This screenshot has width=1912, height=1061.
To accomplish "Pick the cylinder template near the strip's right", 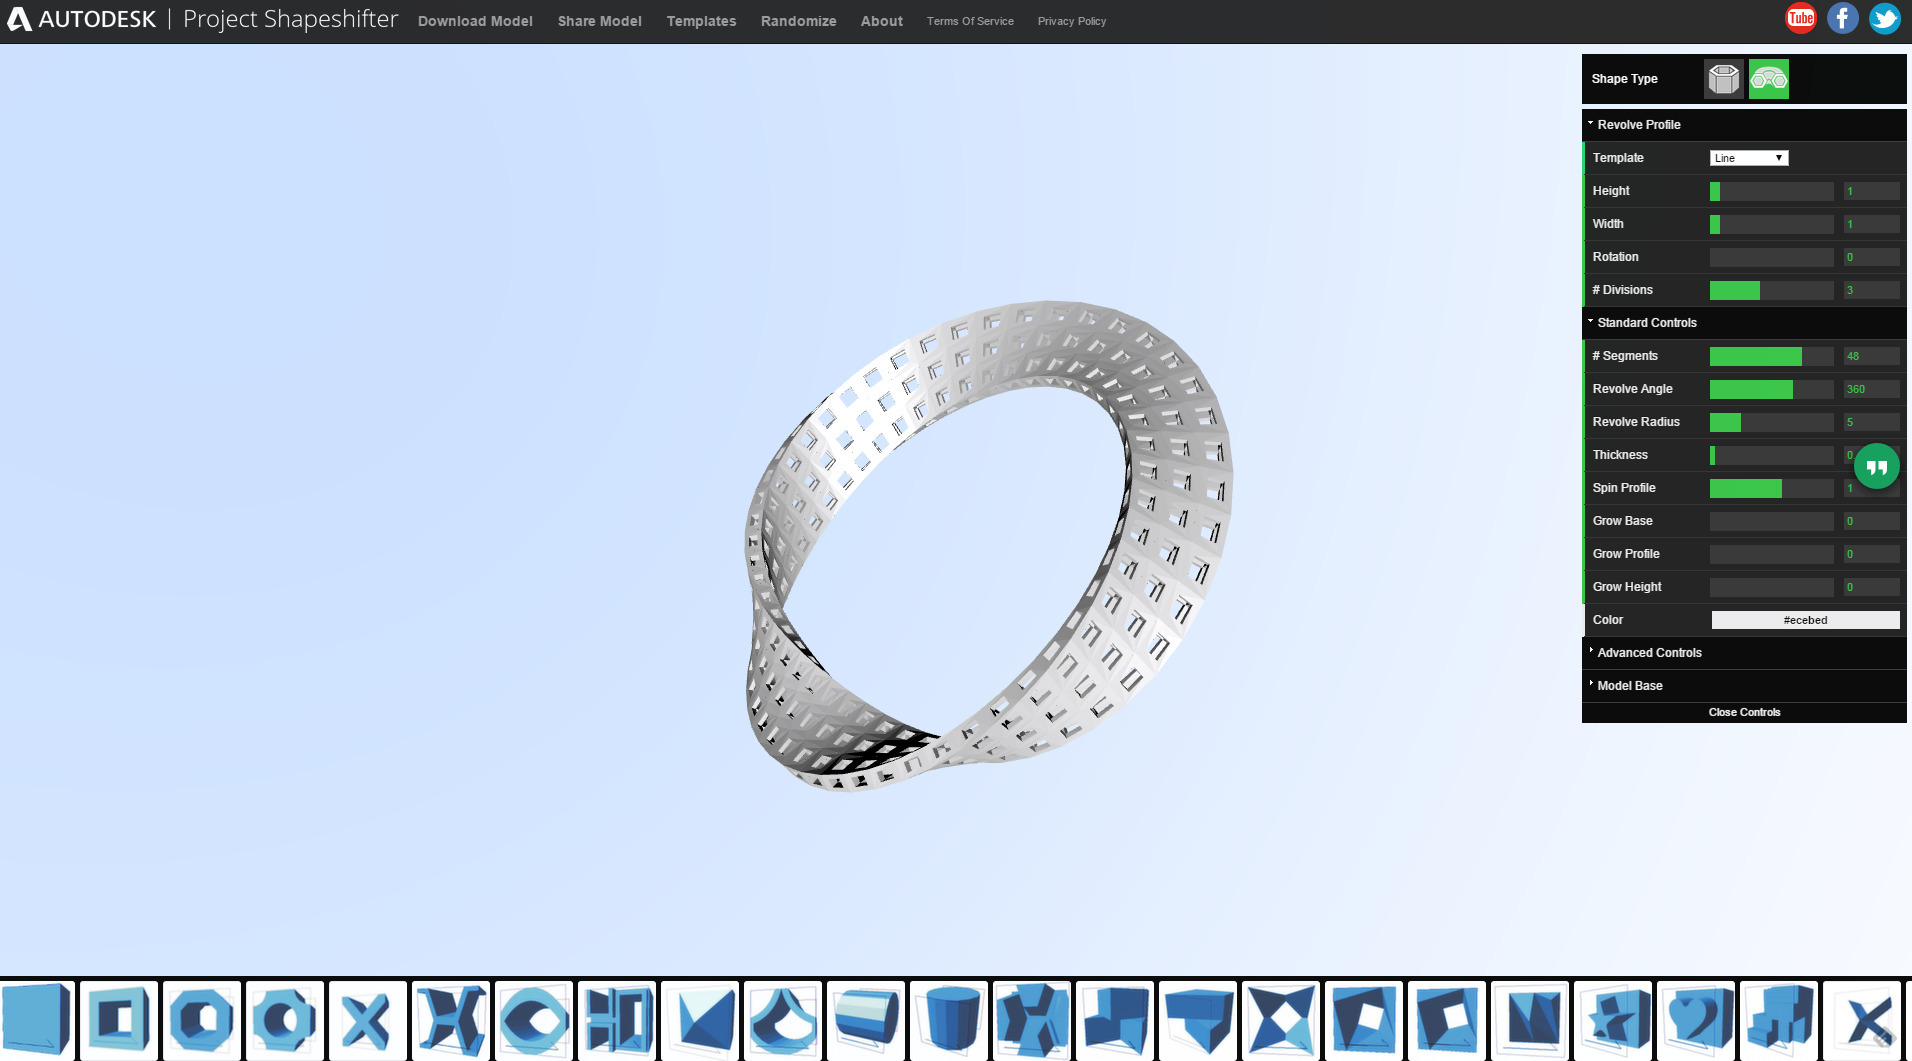I will click(951, 1020).
